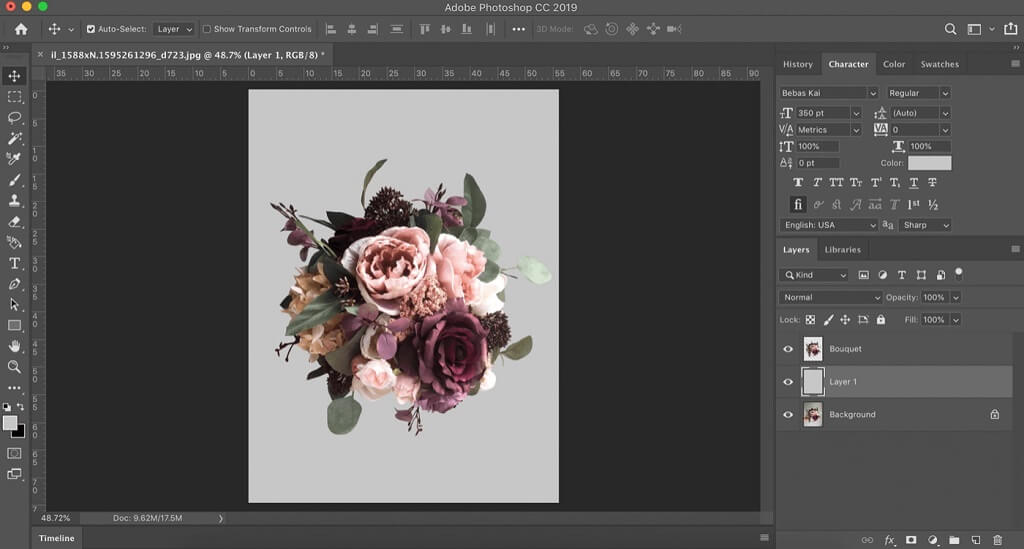Open the Metrics kerning dropdown
Viewport: 1024px width, 549px height.
(x=856, y=130)
